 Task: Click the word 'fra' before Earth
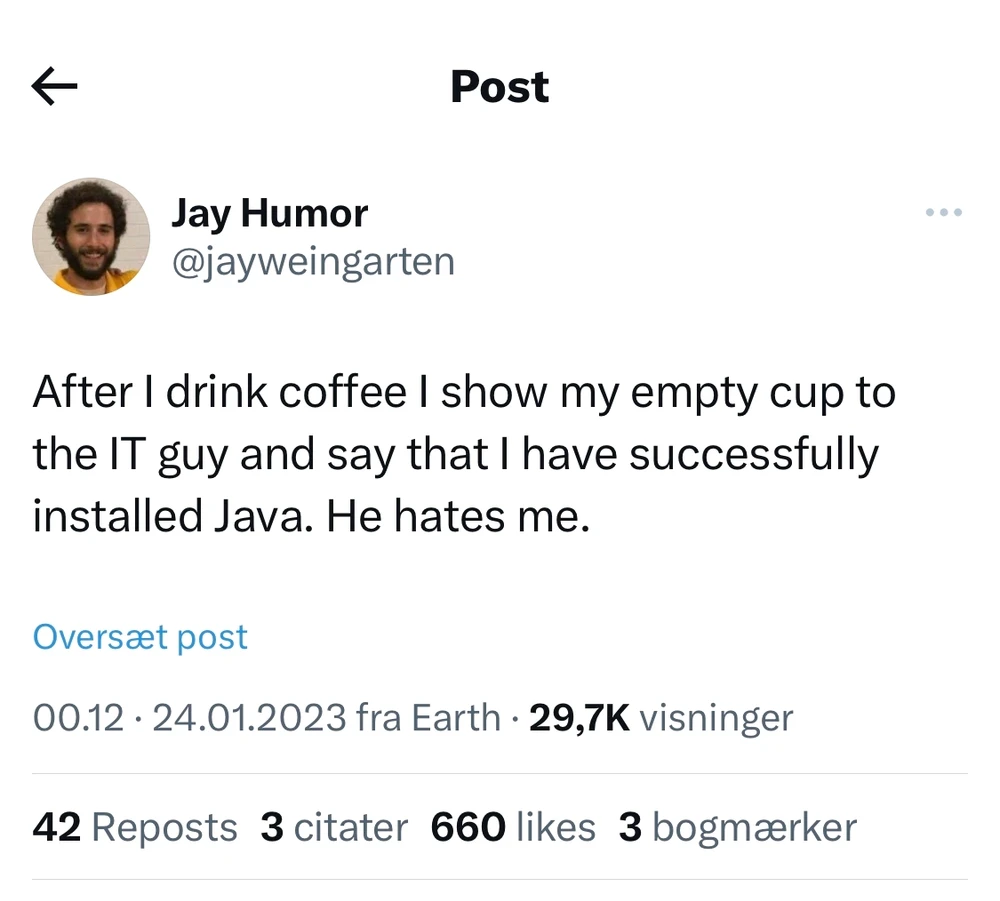click(376, 717)
